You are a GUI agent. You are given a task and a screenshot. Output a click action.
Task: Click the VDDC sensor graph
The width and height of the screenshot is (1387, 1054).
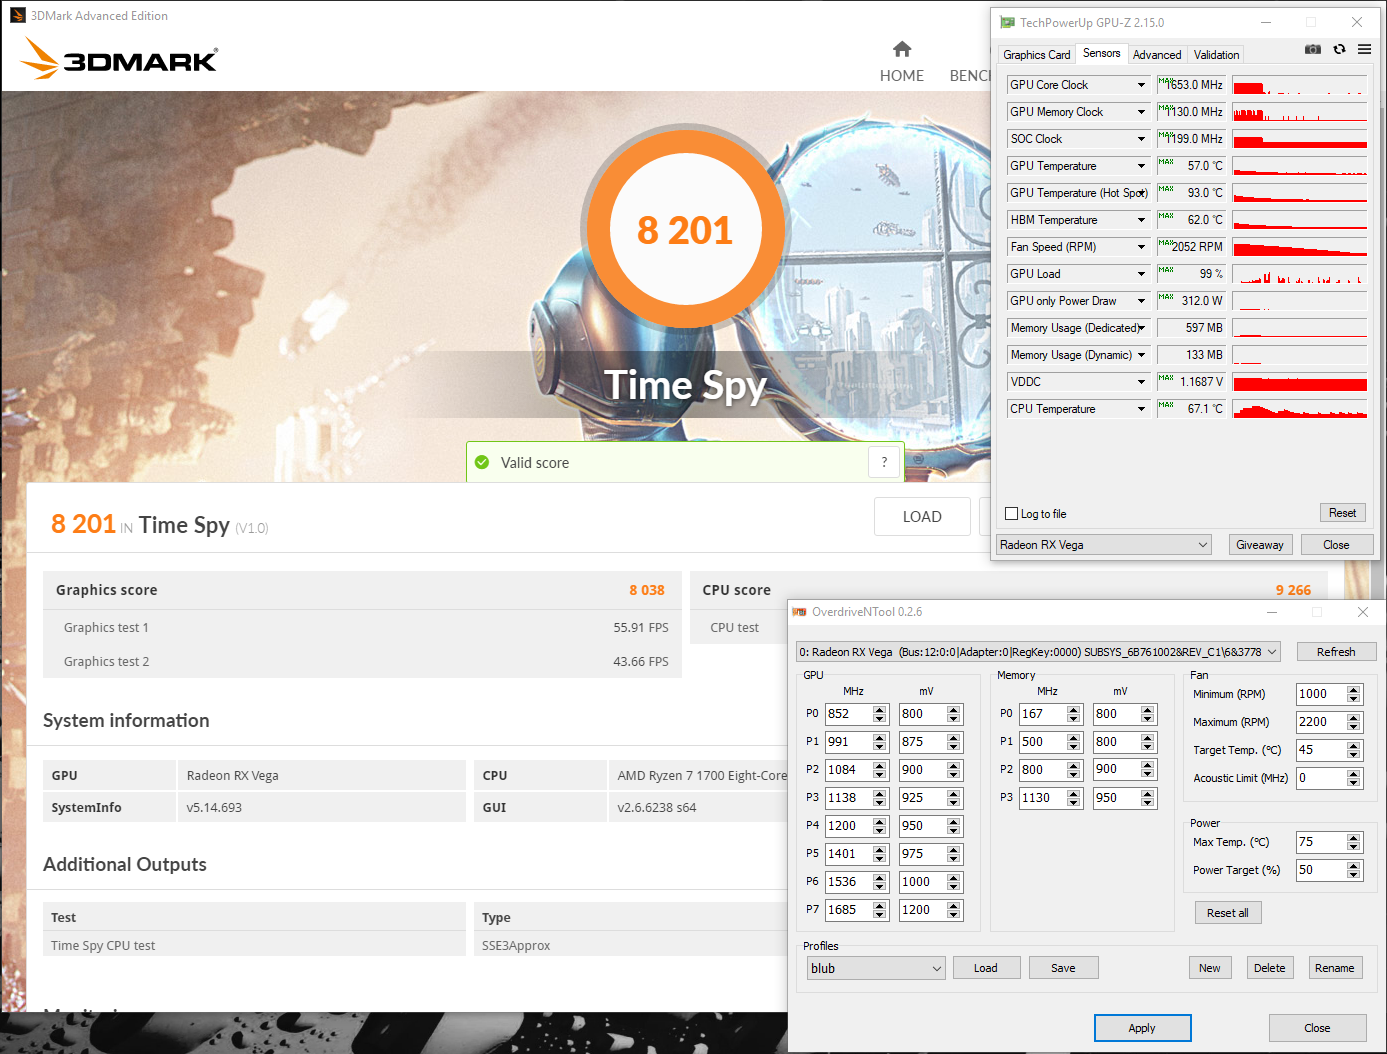tap(1300, 382)
